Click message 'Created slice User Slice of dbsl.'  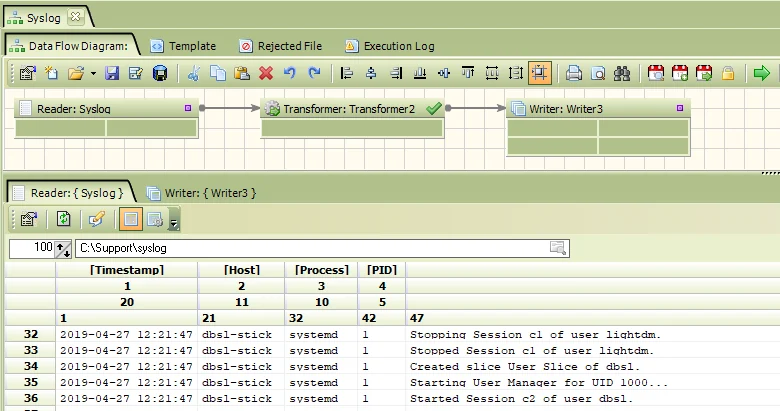(x=524, y=367)
